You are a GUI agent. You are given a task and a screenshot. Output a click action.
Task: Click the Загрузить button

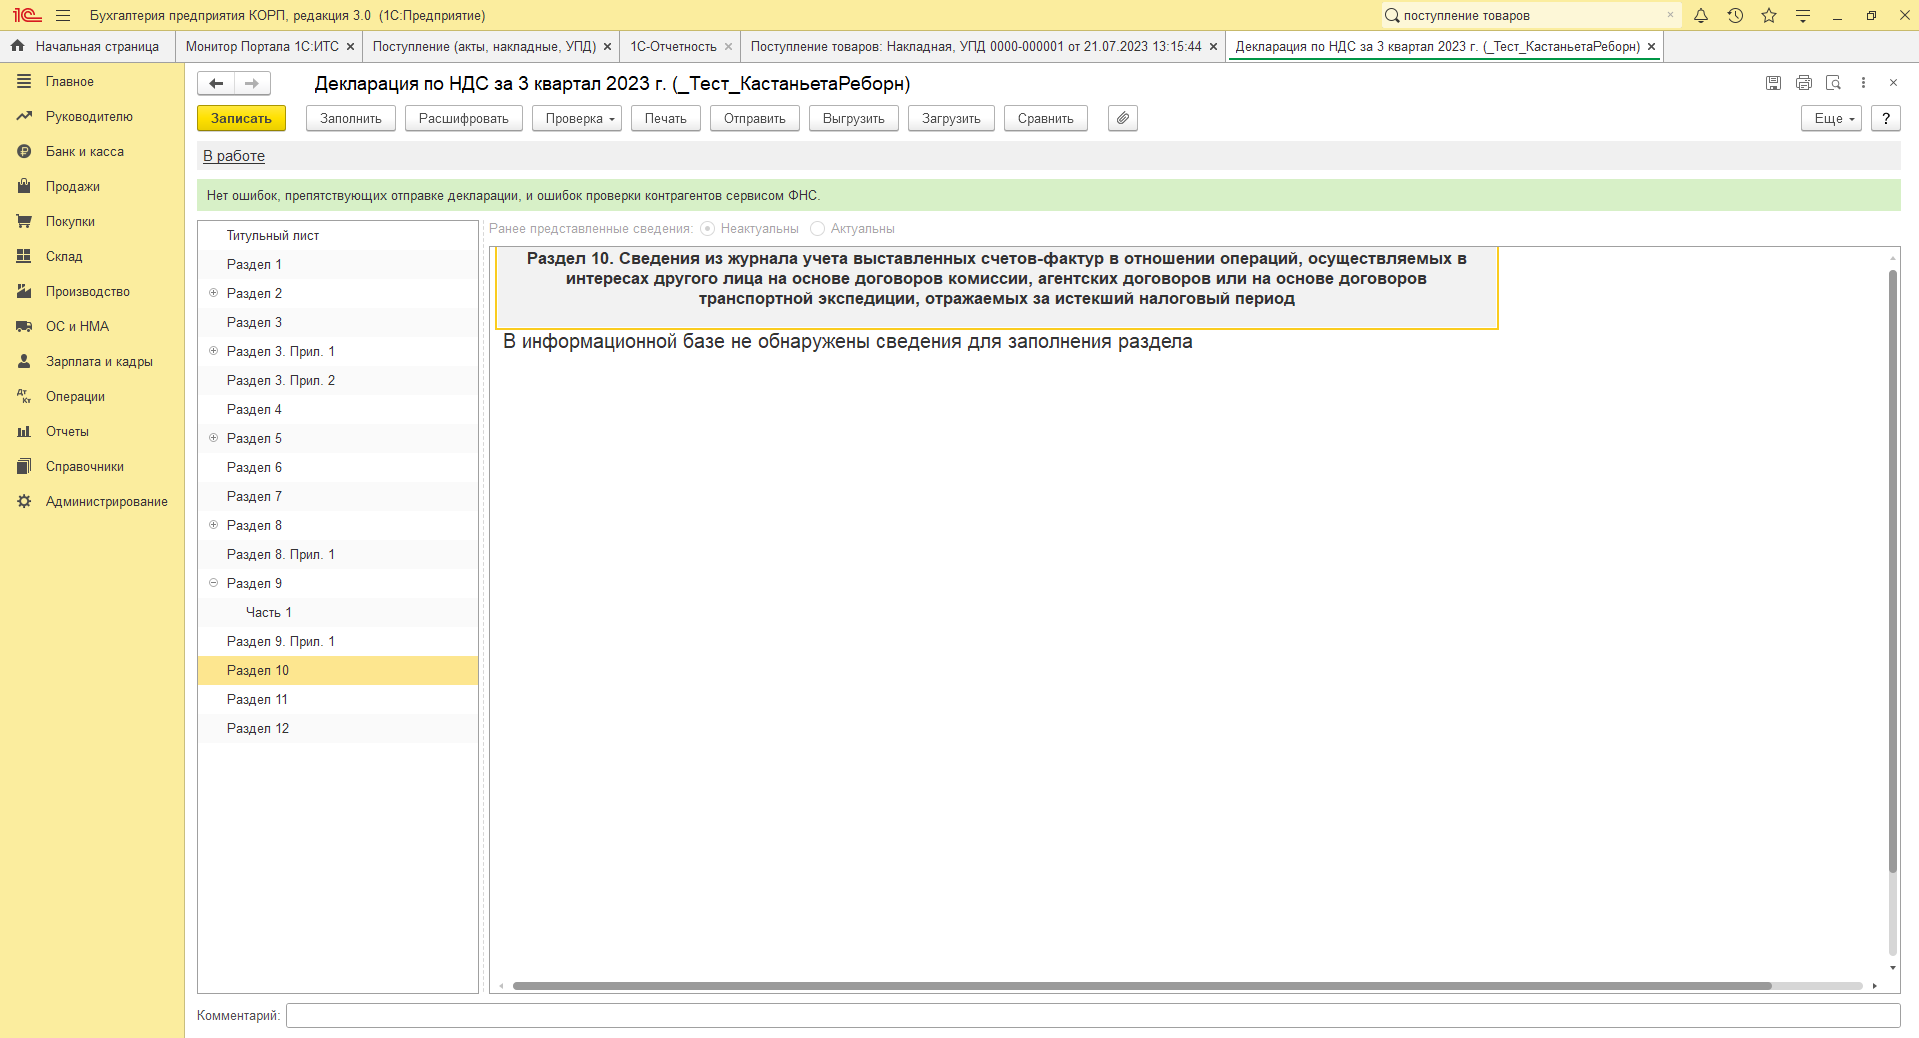click(951, 118)
